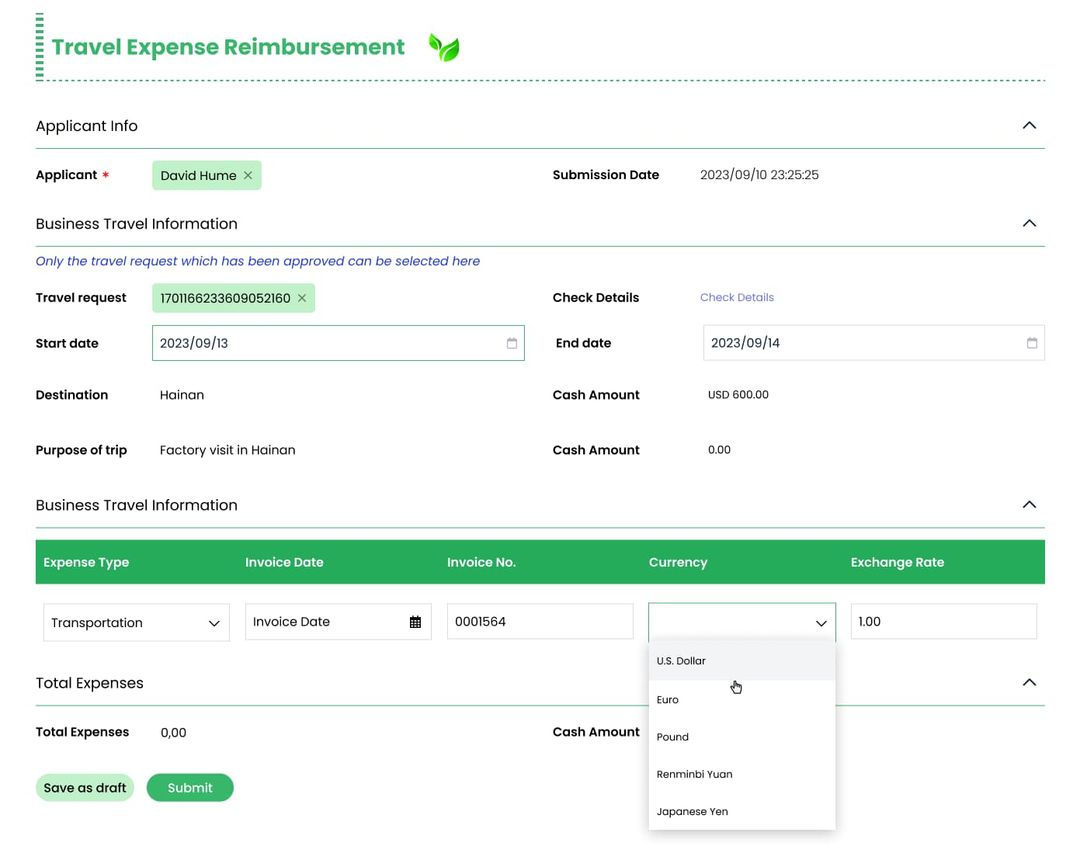
Task: Collapse the Applicant Info section
Action: (x=1029, y=125)
